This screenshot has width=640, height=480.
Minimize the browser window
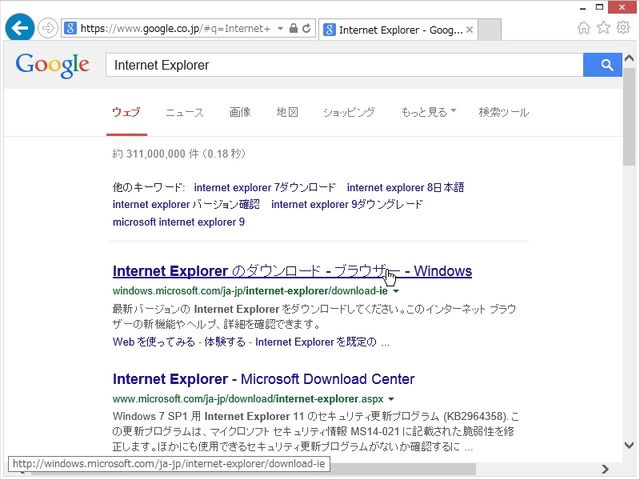pyautogui.click(x=583, y=7)
